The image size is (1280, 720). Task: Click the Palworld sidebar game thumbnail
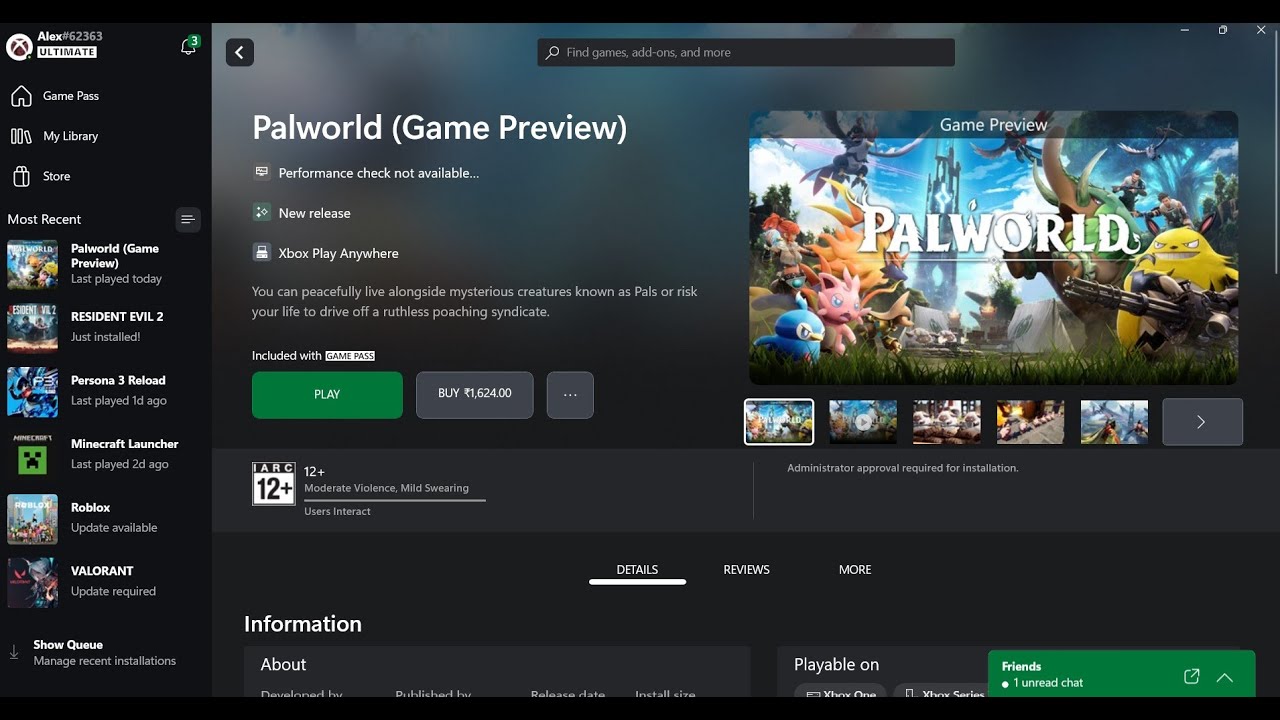point(32,264)
